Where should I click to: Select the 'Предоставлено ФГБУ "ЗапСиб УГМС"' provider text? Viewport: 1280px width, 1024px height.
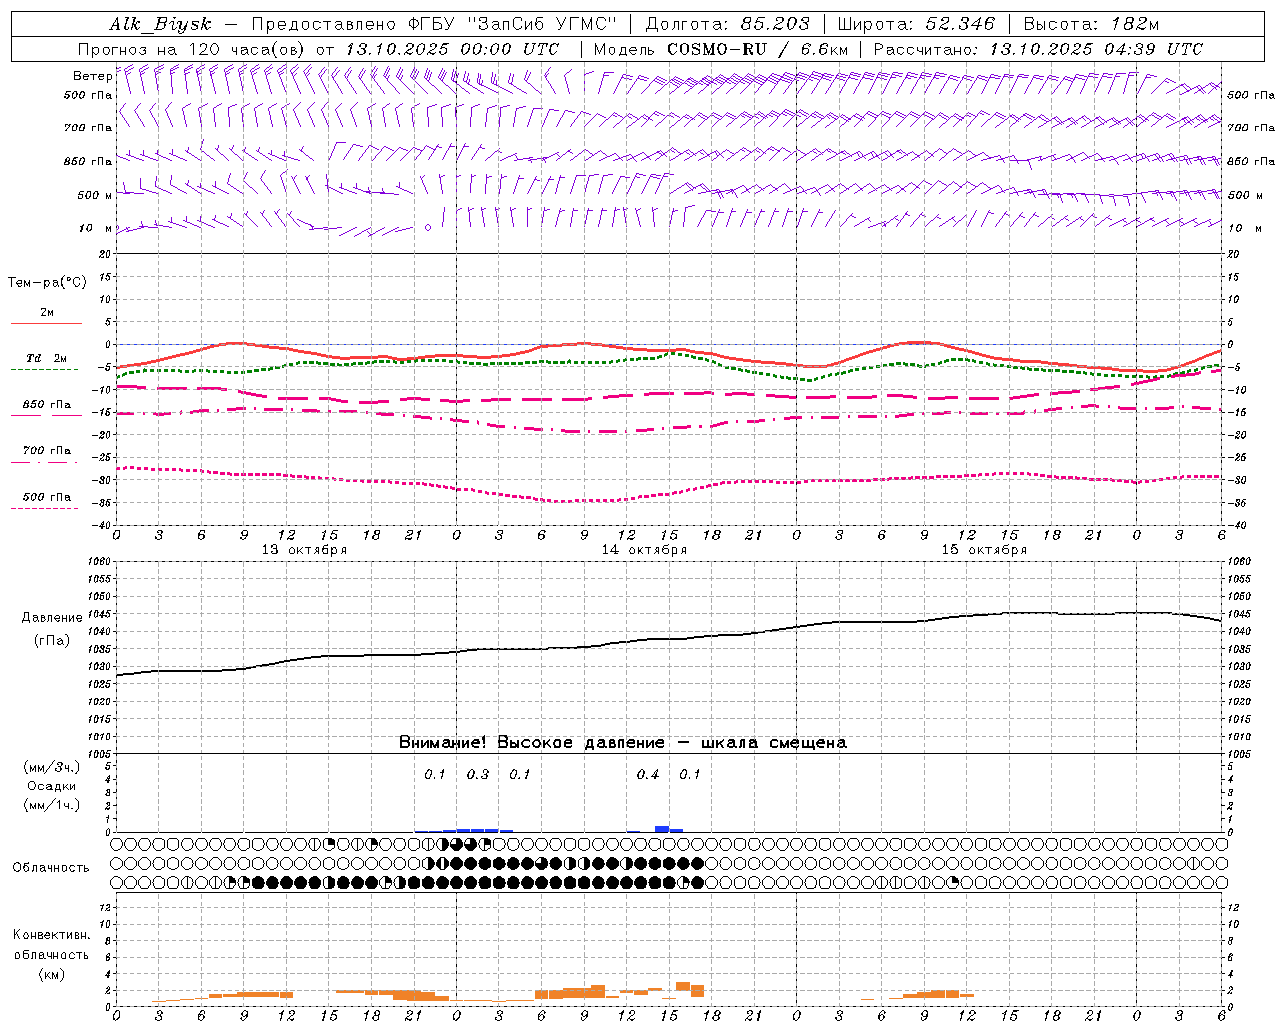(434, 24)
